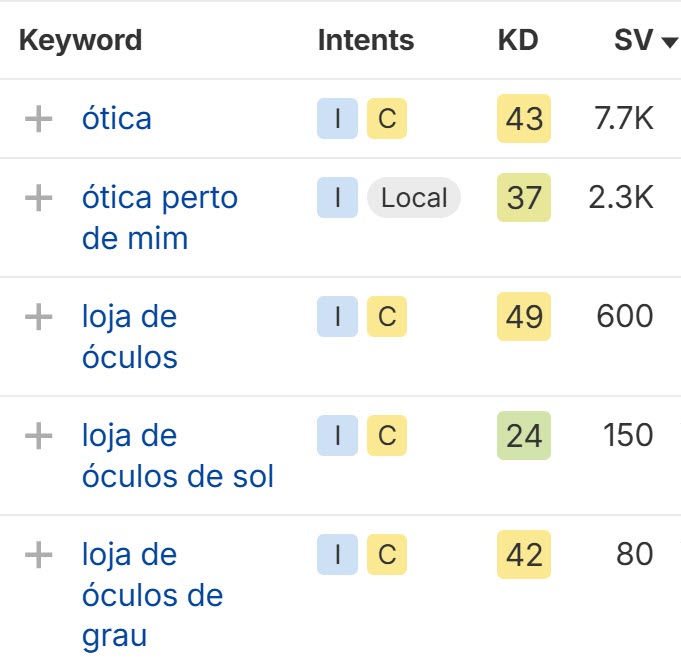Click the KD 43 yellow score badge
Viewport: 681px width, 667px height.
524,119
